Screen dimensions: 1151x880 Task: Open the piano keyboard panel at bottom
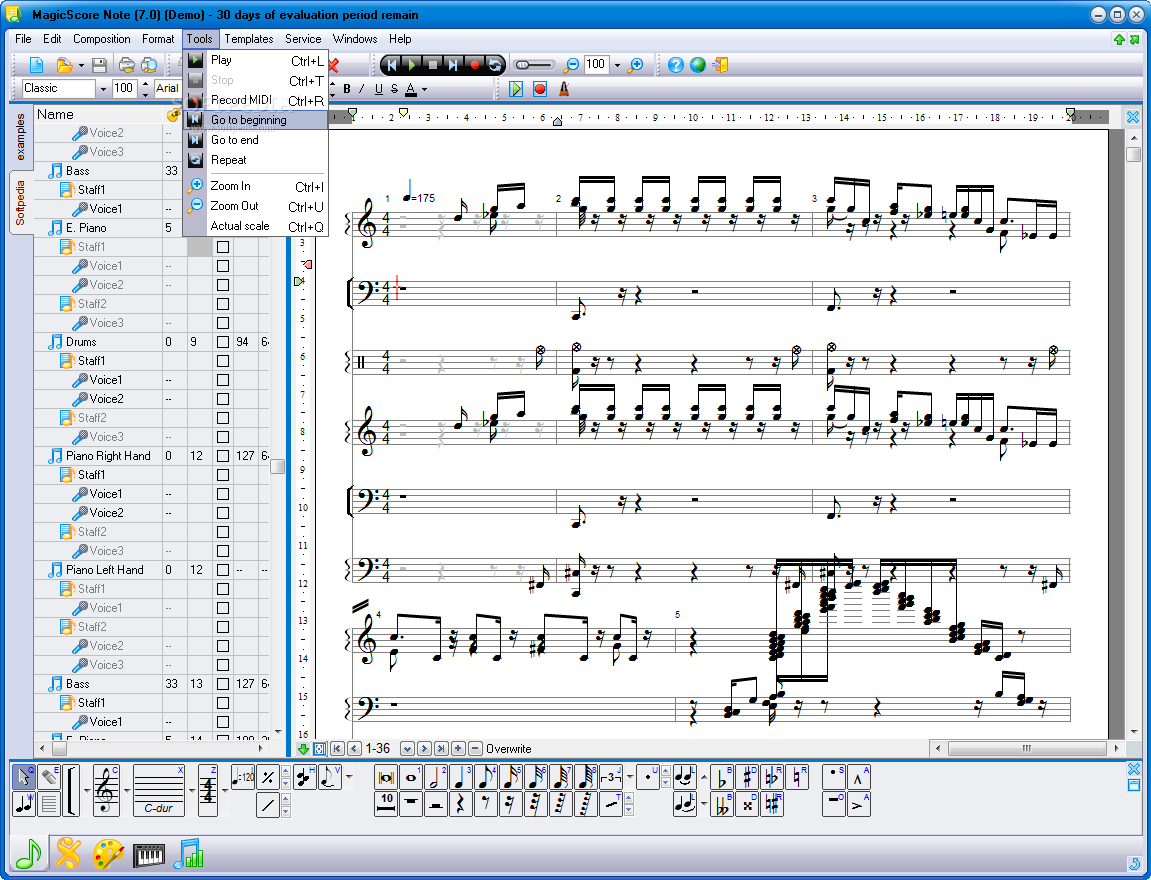(149, 855)
